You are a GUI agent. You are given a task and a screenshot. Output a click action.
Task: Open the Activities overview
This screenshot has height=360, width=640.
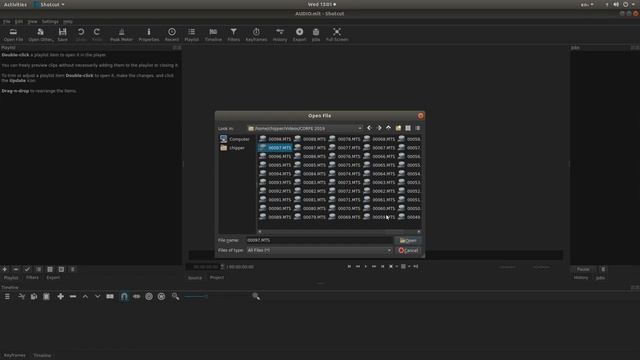click(x=15, y=4)
